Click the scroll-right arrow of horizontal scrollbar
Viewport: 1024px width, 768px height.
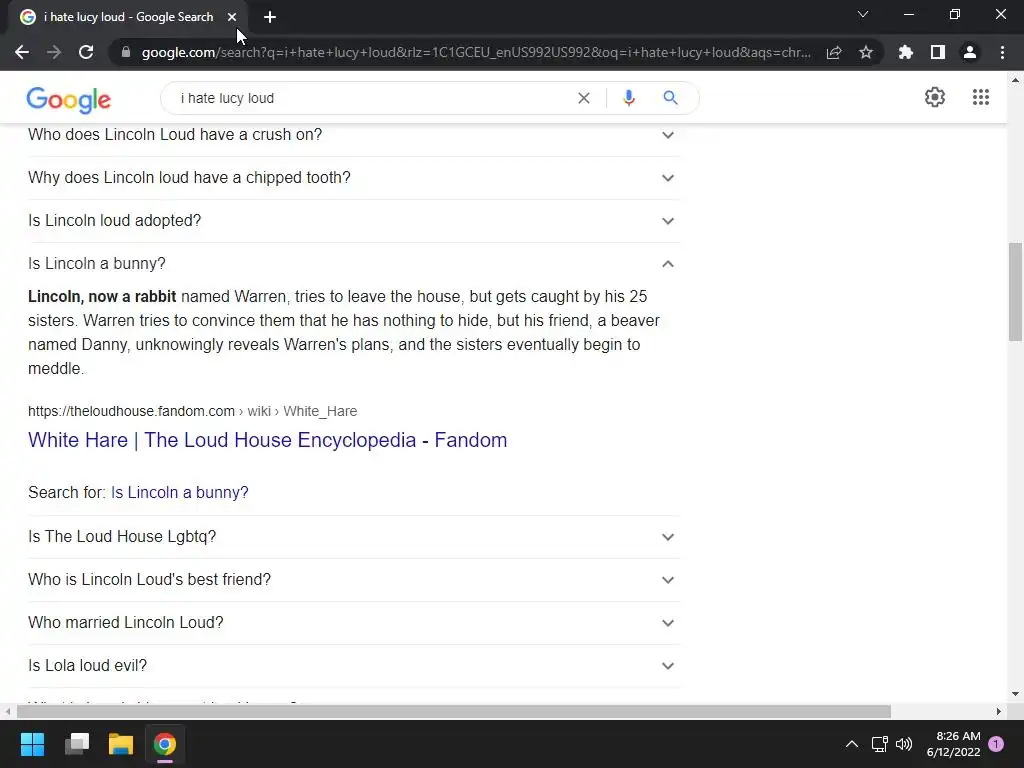[999, 711]
